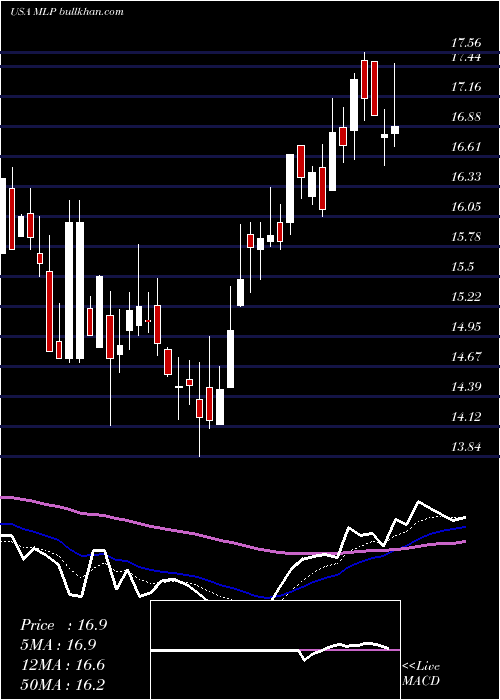500x700 pixels.
Task: Click the 15.5 price axis label
Action: [x=462, y=267]
